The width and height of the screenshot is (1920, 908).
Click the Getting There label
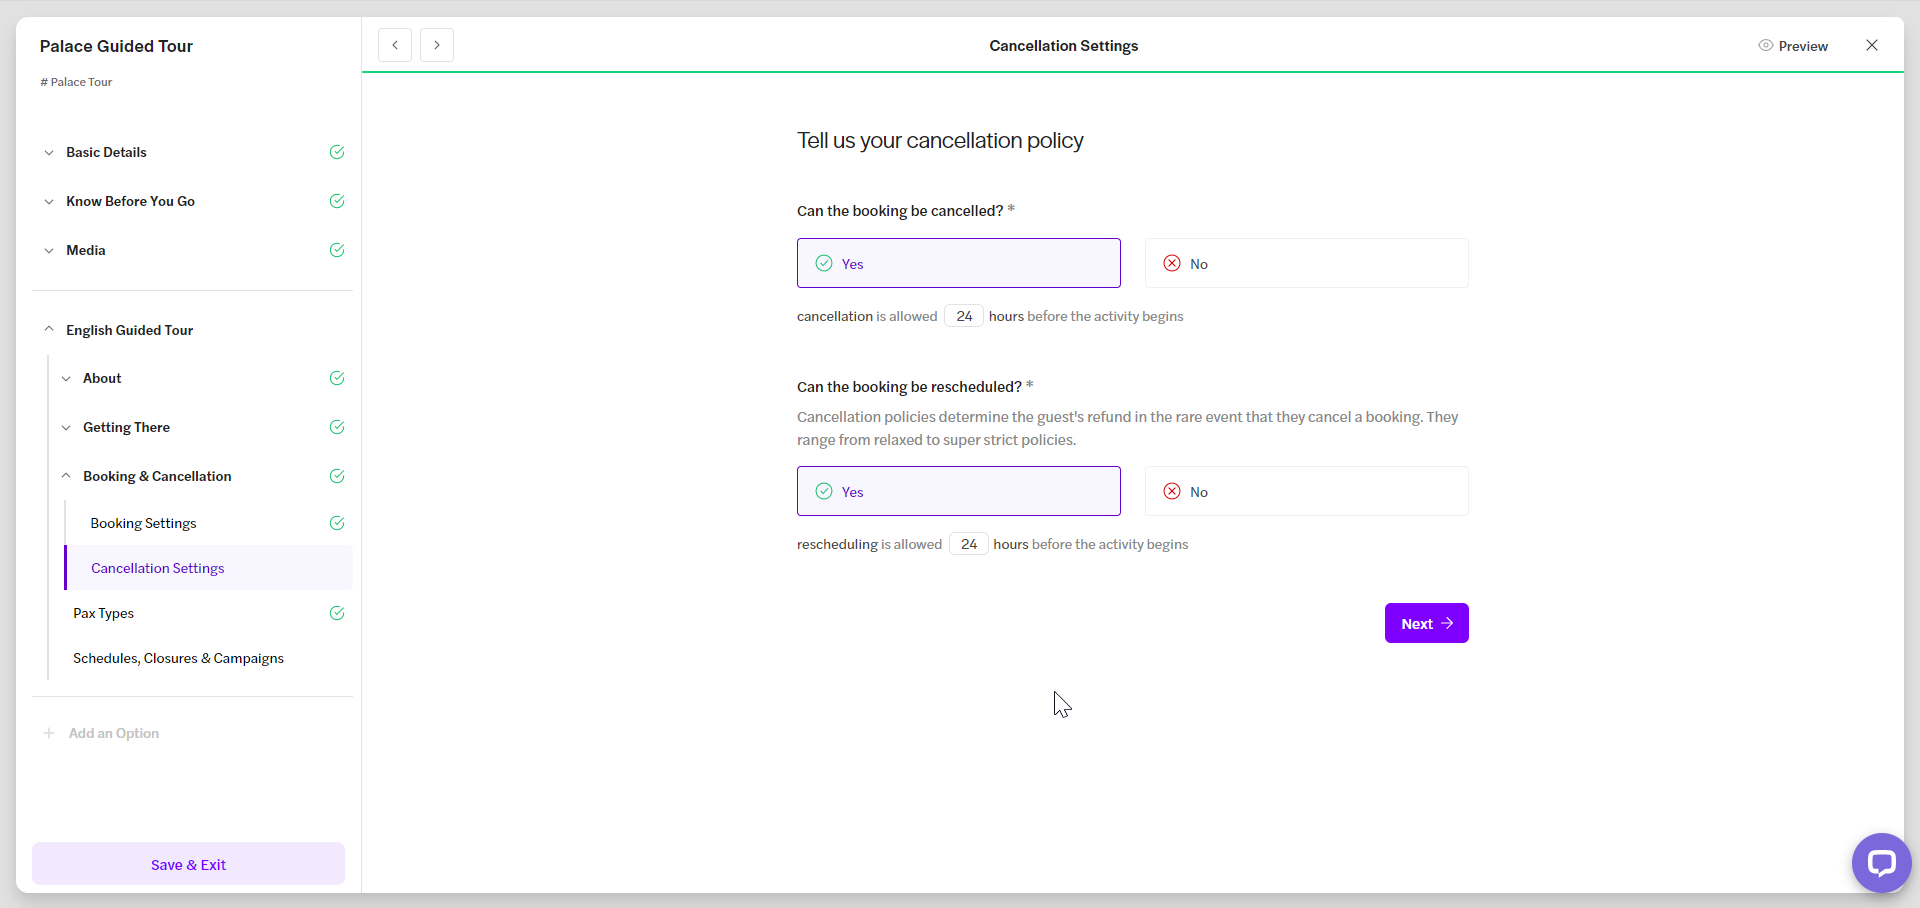point(126,427)
